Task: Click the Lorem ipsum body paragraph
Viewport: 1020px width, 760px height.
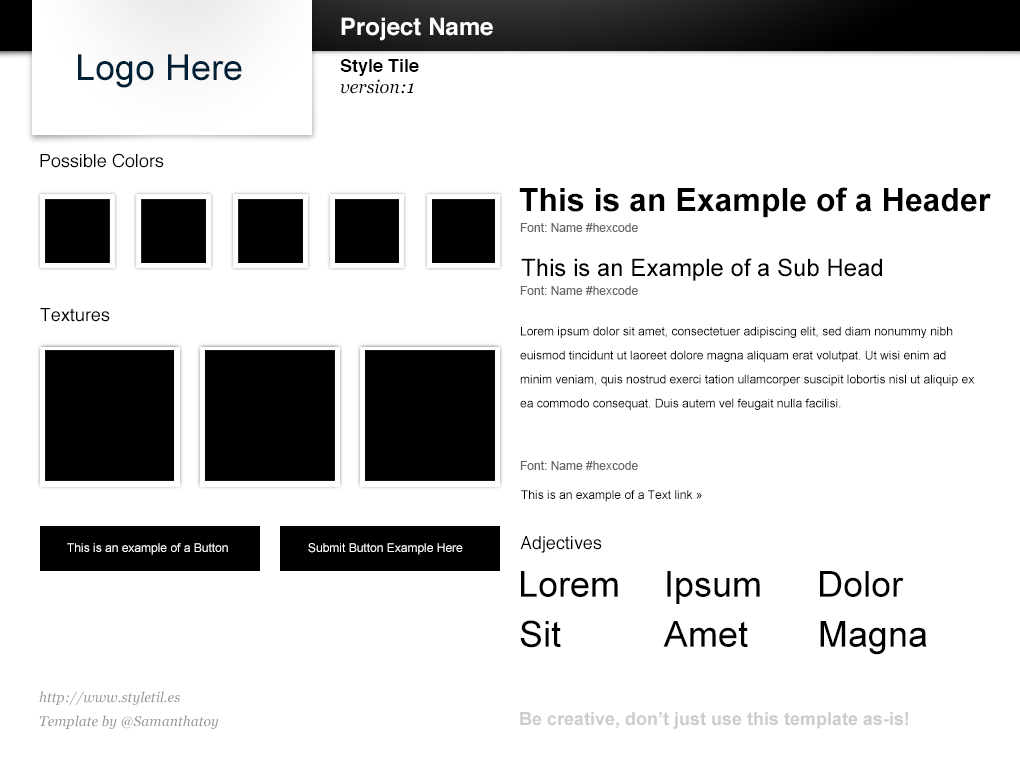Action: pyautogui.click(x=747, y=368)
